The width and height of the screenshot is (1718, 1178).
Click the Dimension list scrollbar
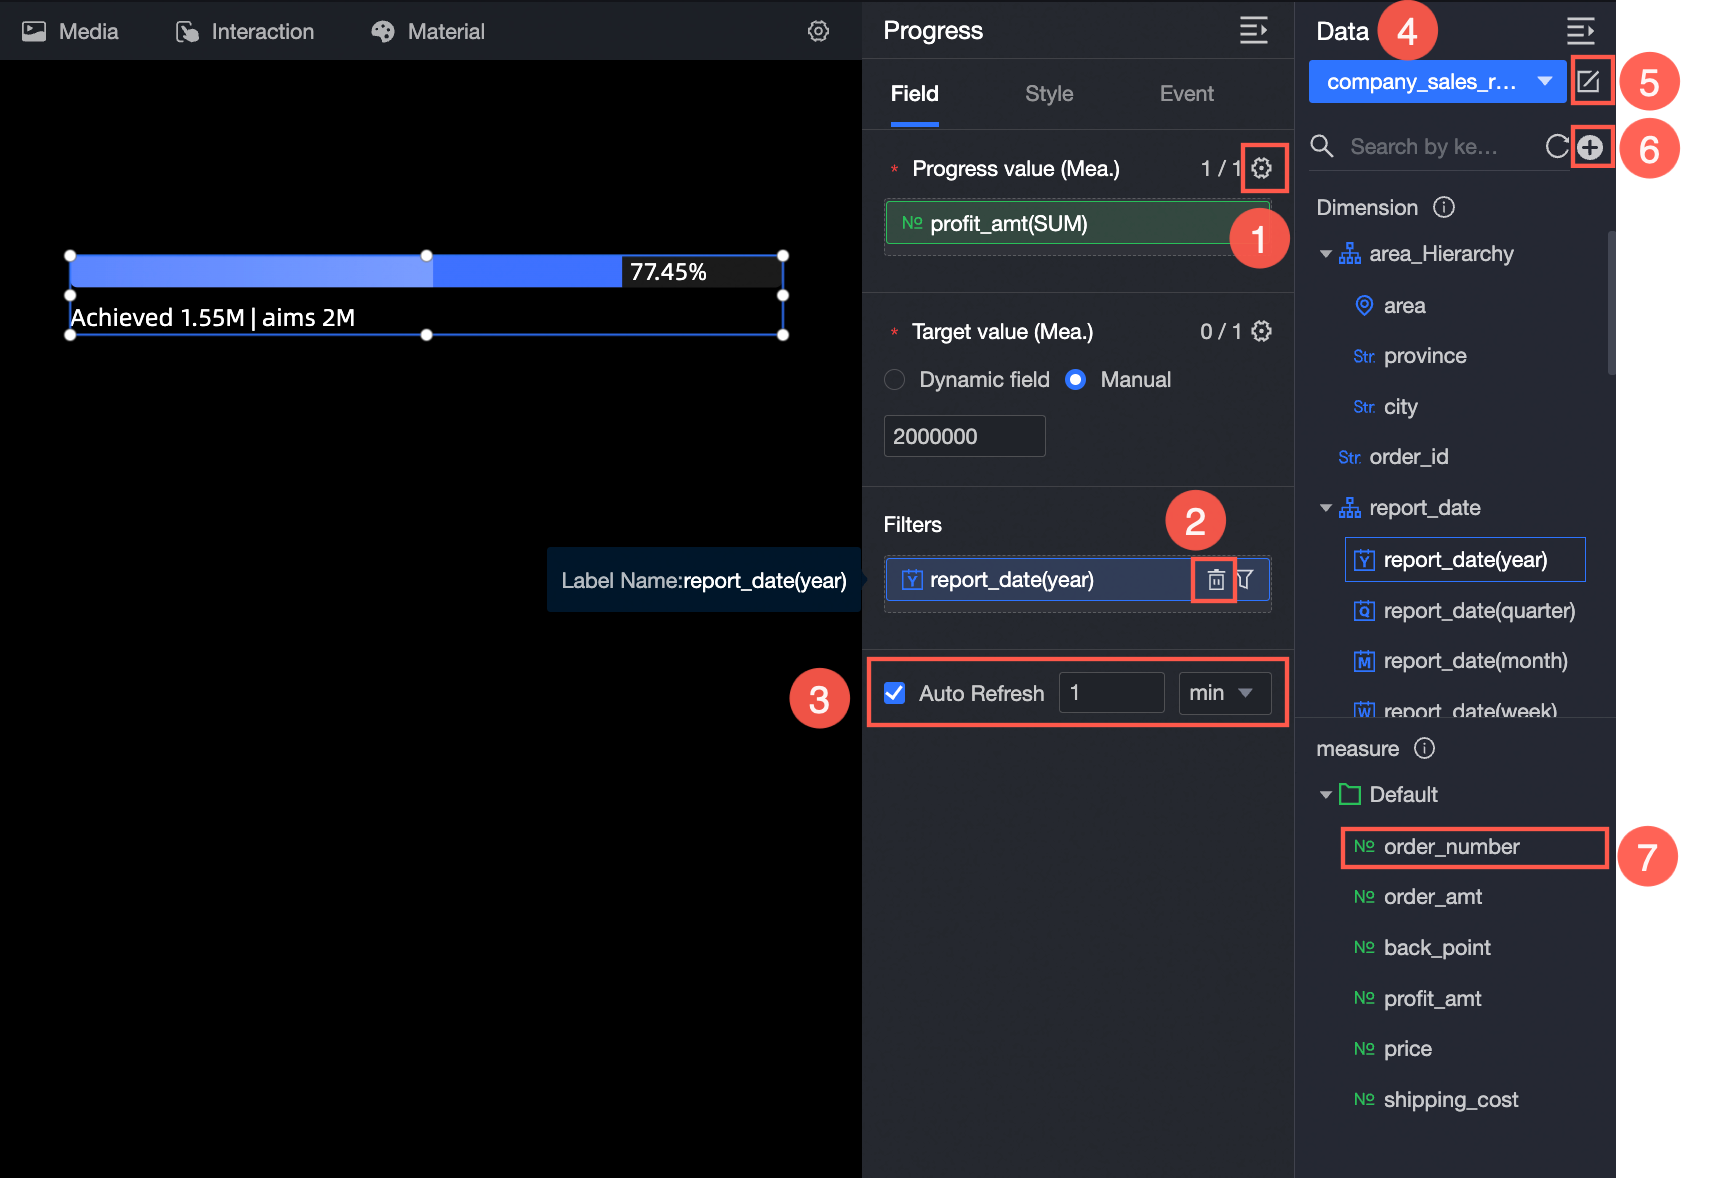tap(1611, 303)
